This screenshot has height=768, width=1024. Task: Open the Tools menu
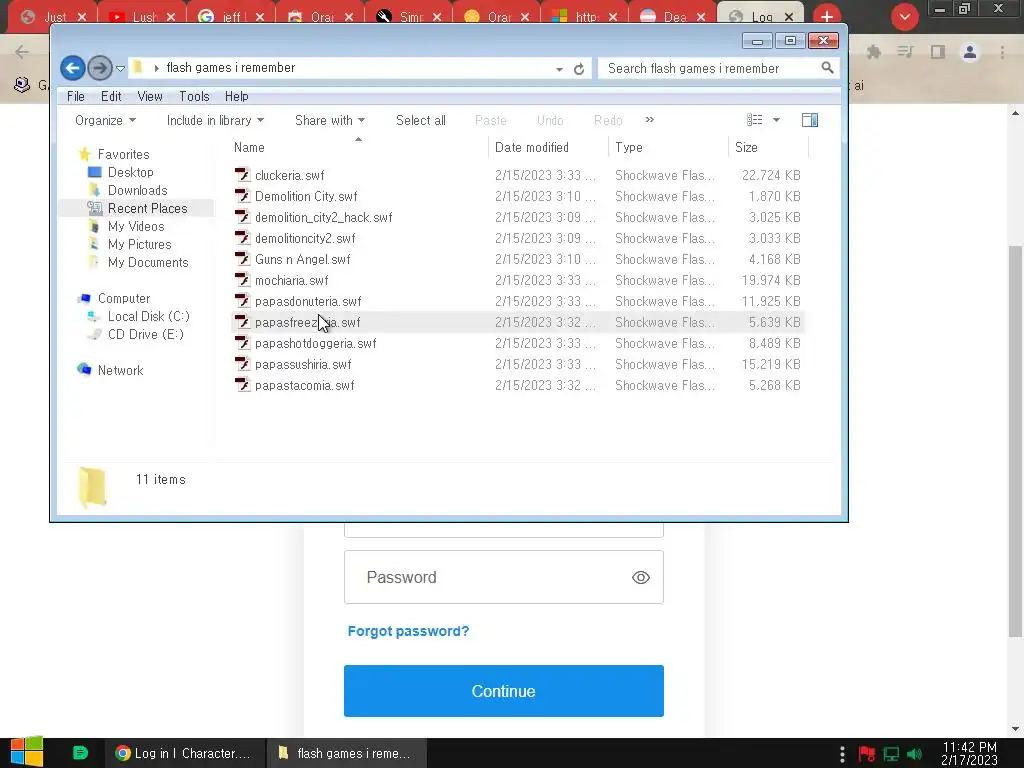click(194, 97)
